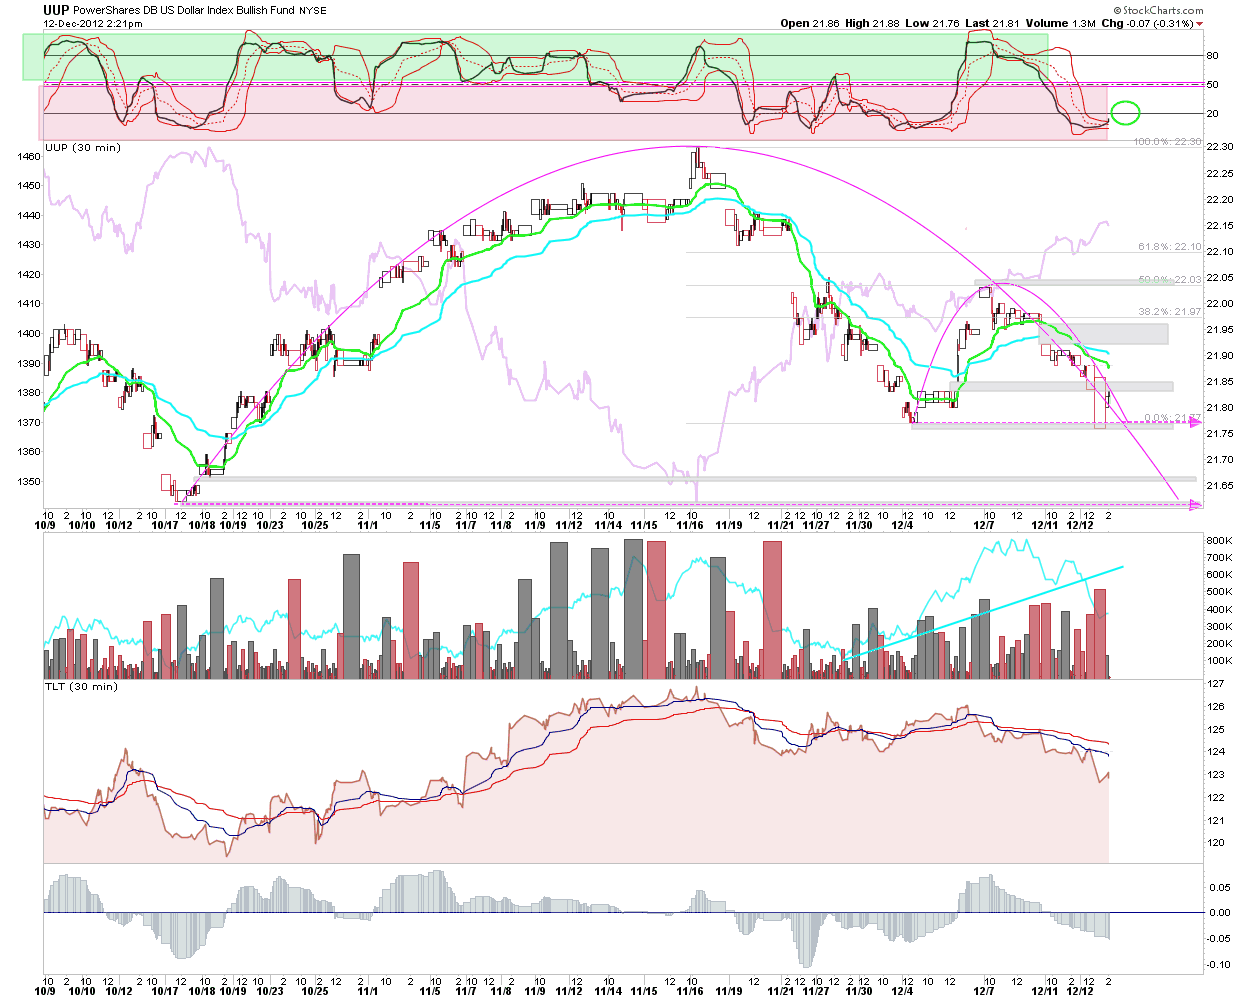Click the red down arrow beside the change value
Image resolution: width=1250 pixels, height=1000 pixels.
point(1200,24)
